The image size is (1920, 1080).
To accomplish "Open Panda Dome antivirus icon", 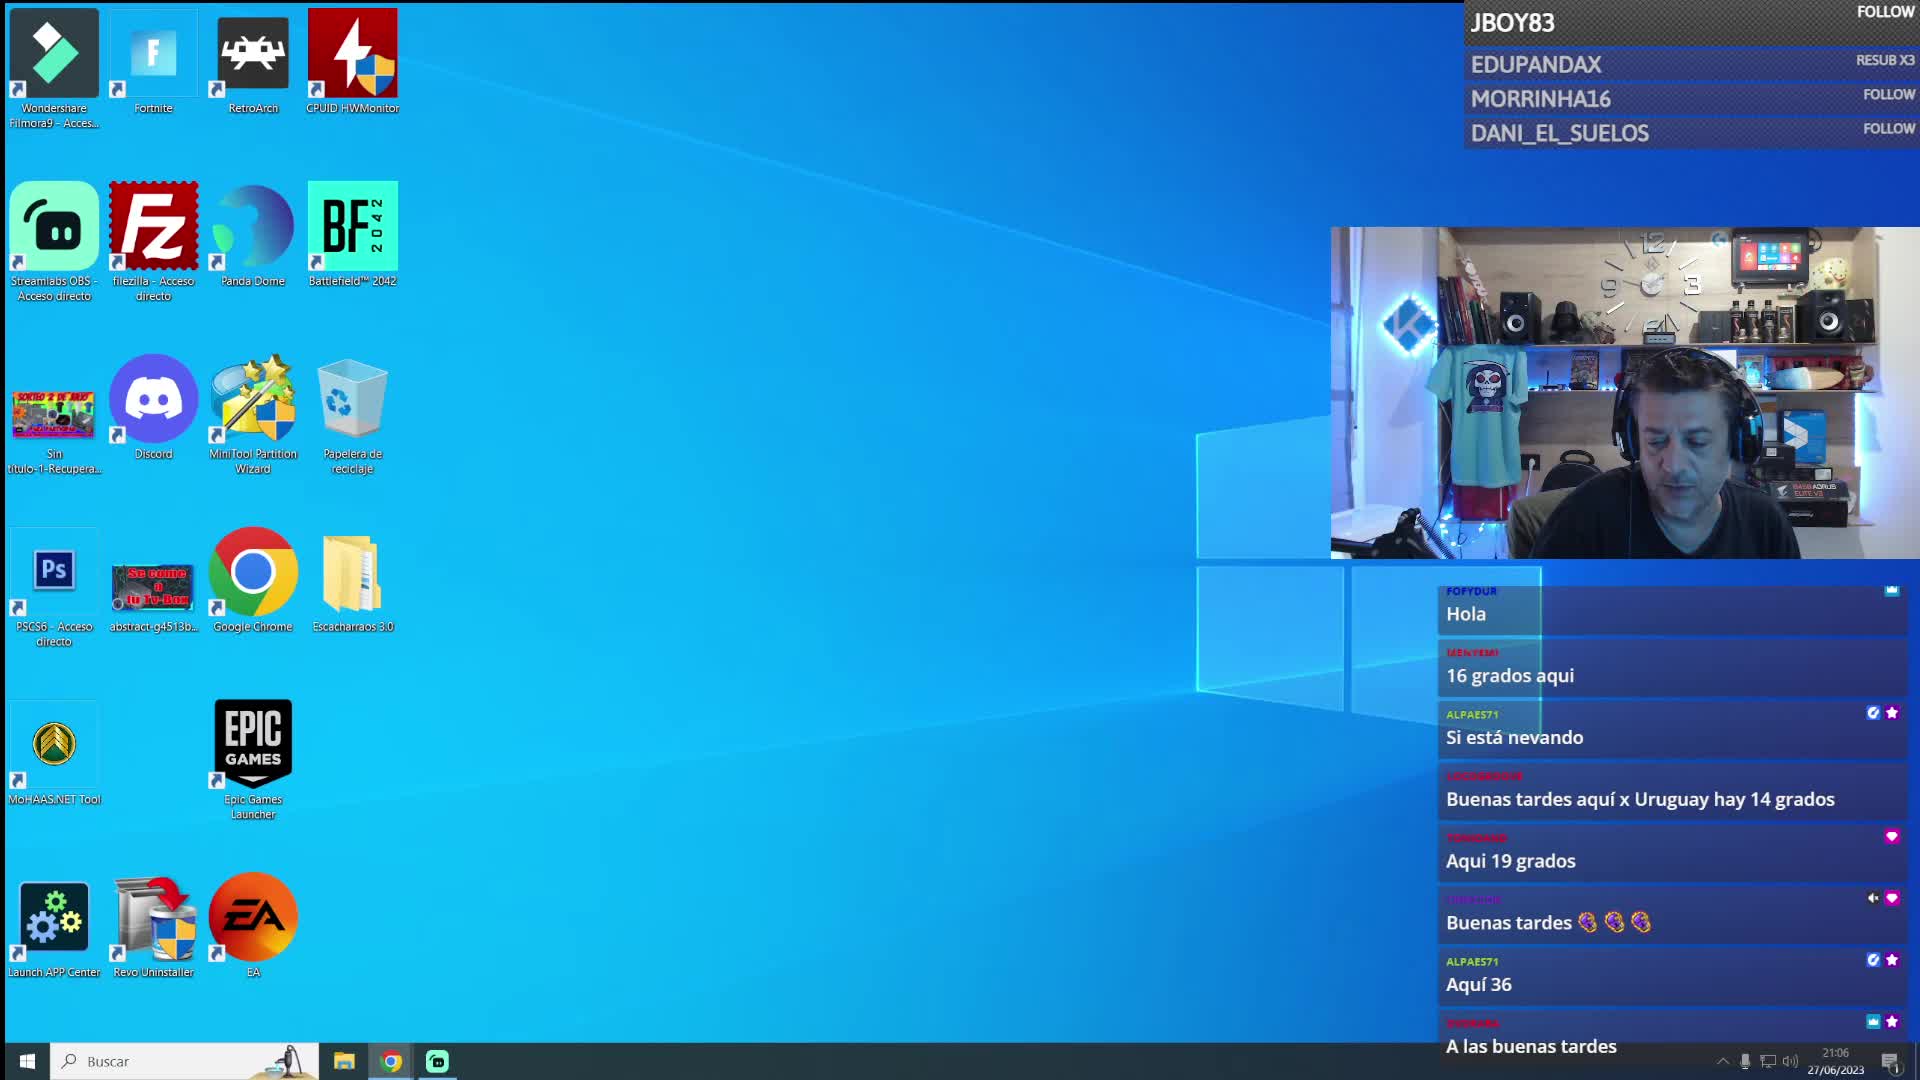I will 253,234.
